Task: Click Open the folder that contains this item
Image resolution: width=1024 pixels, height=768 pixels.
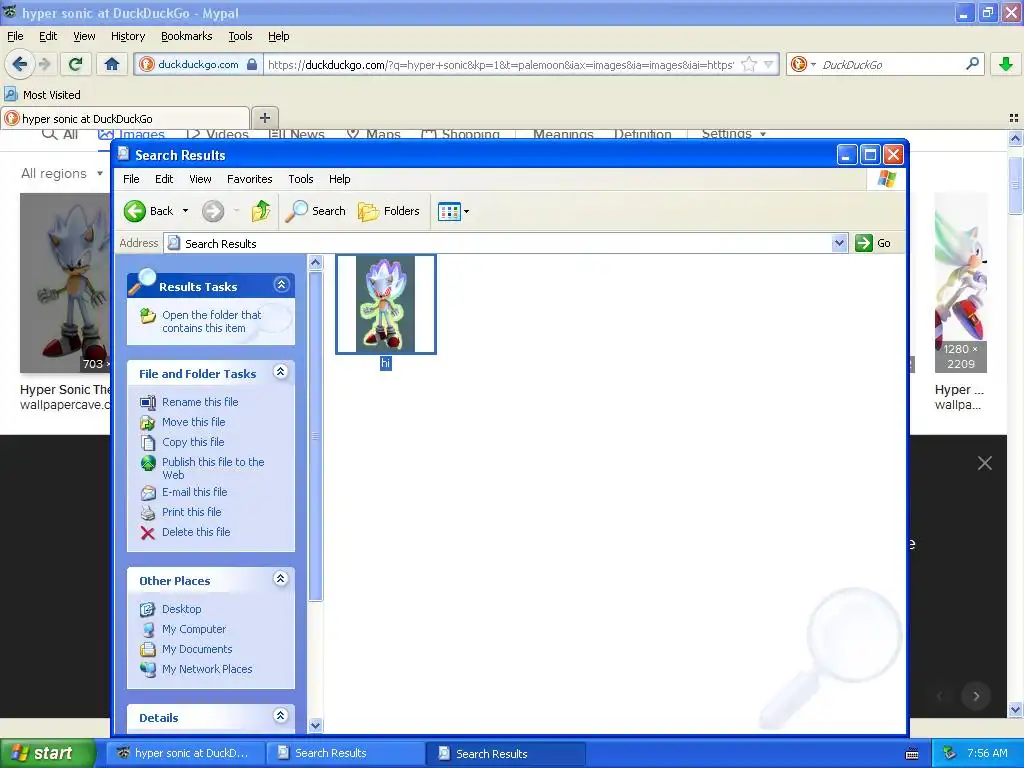Action: tap(212, 321)
